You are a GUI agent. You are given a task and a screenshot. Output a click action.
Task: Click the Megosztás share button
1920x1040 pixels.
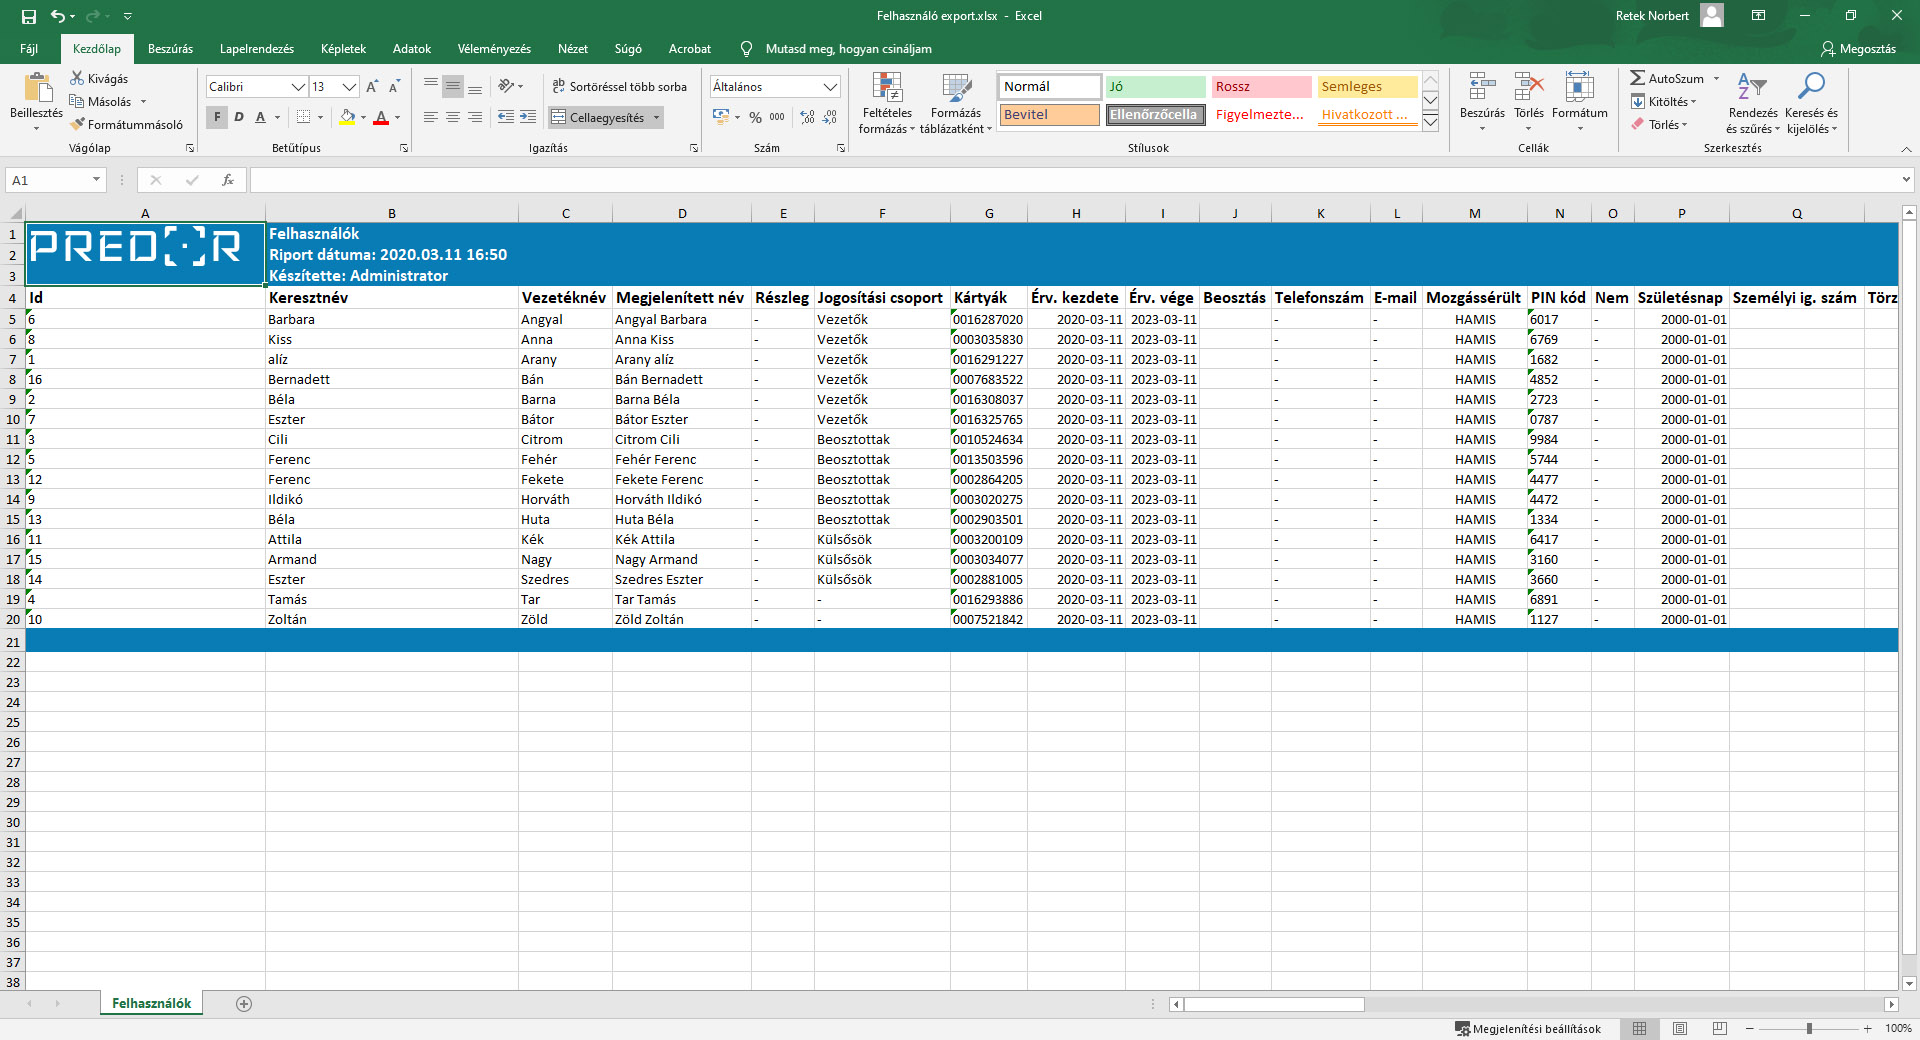1858,48
